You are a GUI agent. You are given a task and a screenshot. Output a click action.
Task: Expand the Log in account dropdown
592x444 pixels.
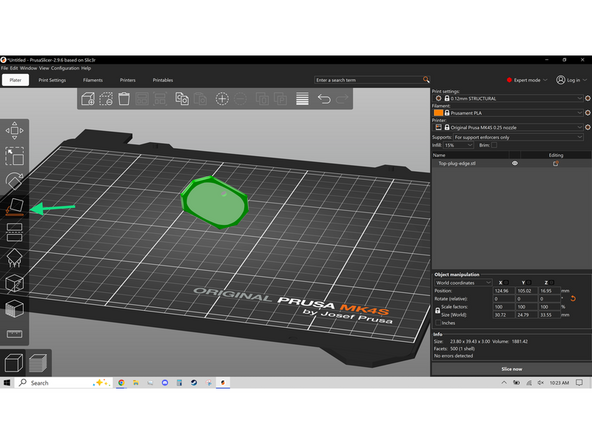[x=572, y=80]
